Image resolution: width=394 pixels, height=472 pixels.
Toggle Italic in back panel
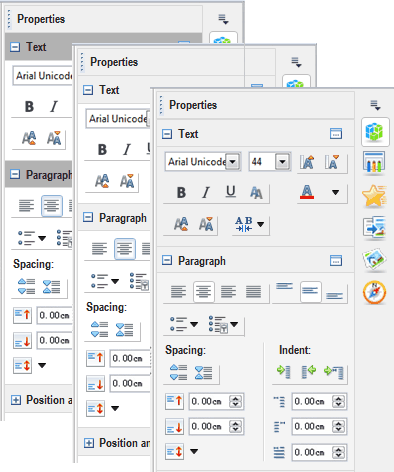click(x=54, y=107)
